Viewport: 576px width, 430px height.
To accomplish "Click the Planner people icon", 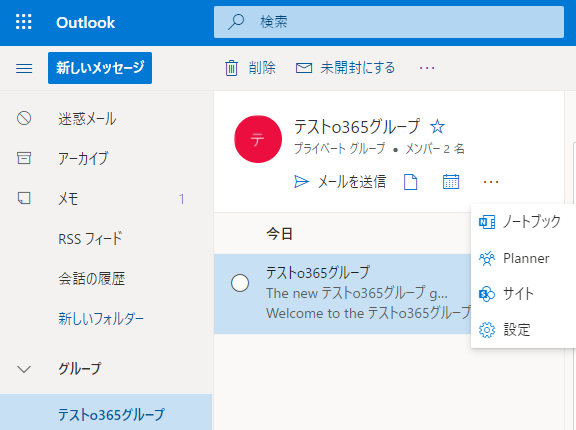I will [487, 258].
